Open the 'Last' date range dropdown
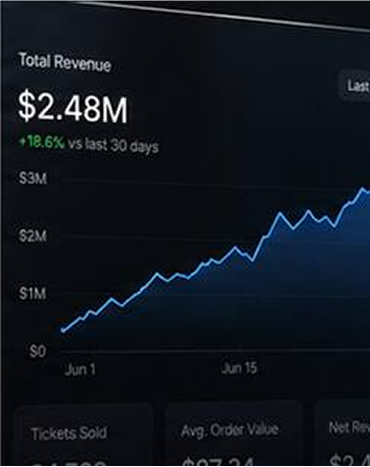The image size is (370, 467). pos(355,85)
